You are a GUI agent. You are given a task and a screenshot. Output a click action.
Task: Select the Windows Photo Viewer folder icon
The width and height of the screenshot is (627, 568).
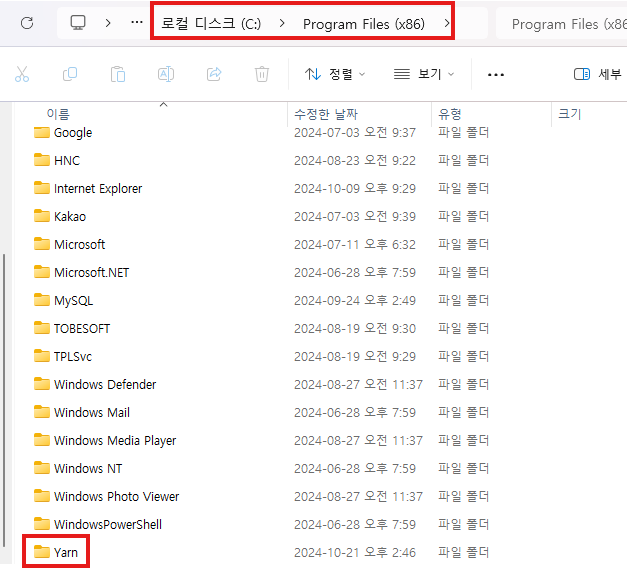point(42,496)
